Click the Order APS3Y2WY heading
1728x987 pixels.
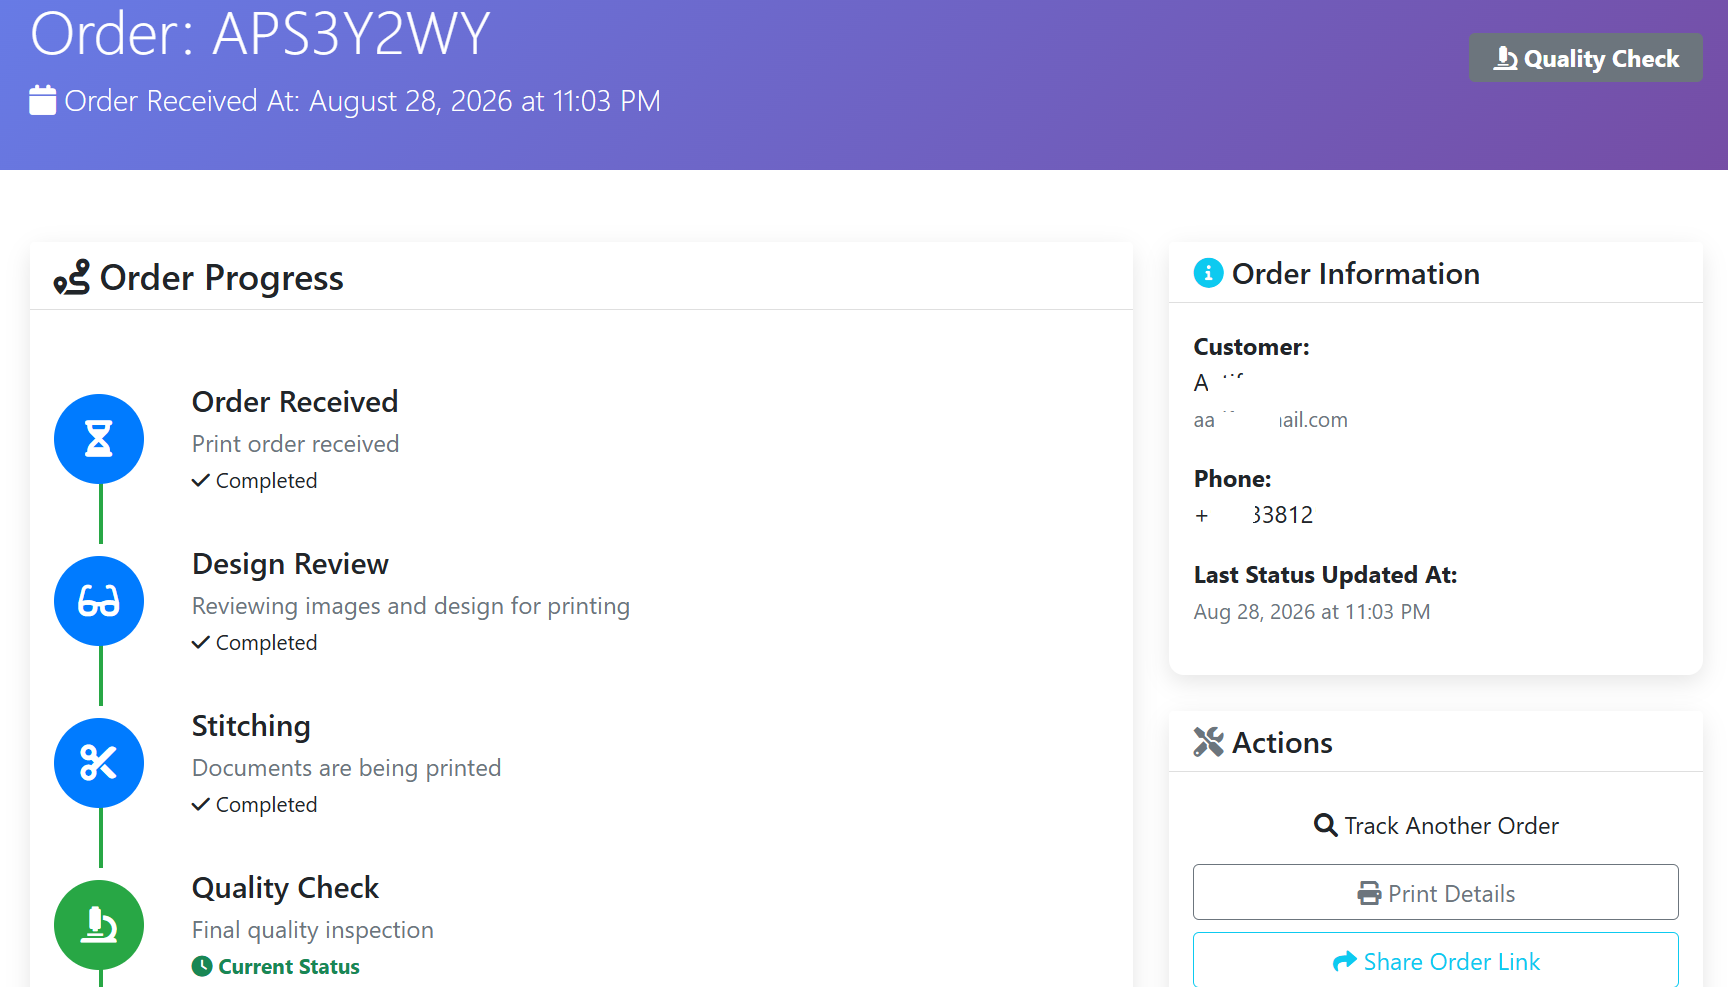tap(260, 33)
